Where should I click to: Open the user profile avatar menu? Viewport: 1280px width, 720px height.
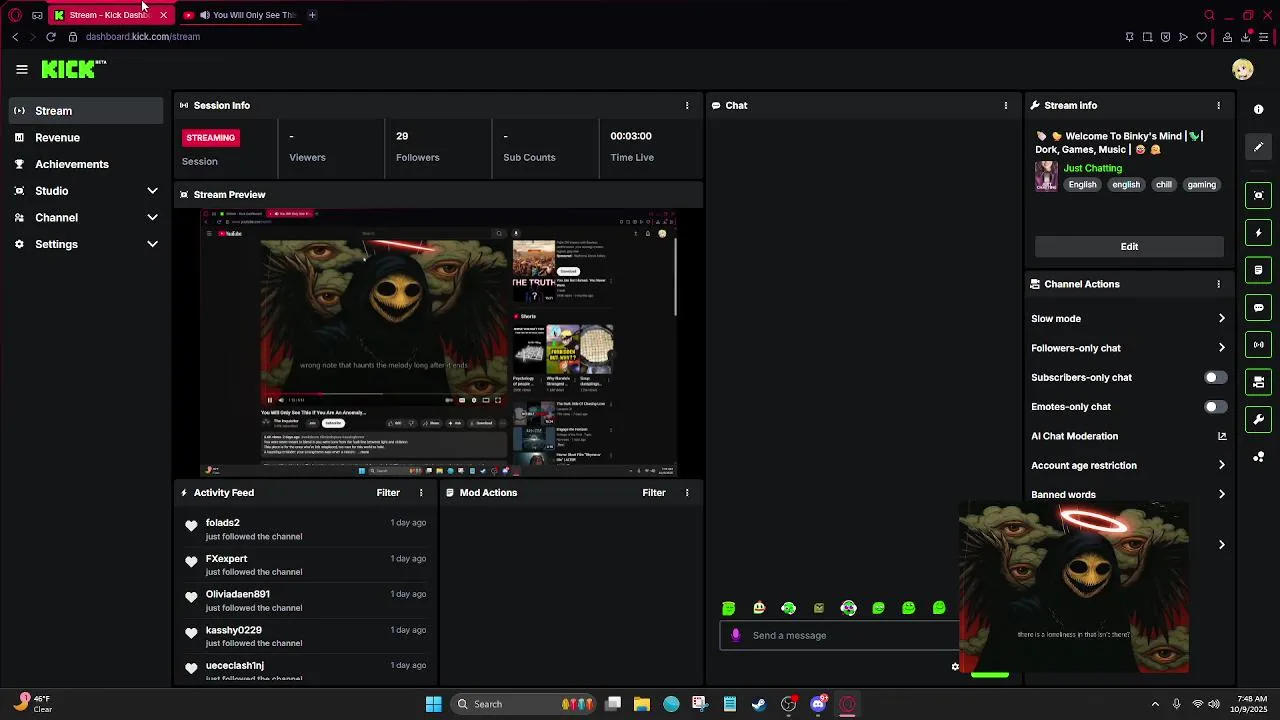coord(1243,69)
